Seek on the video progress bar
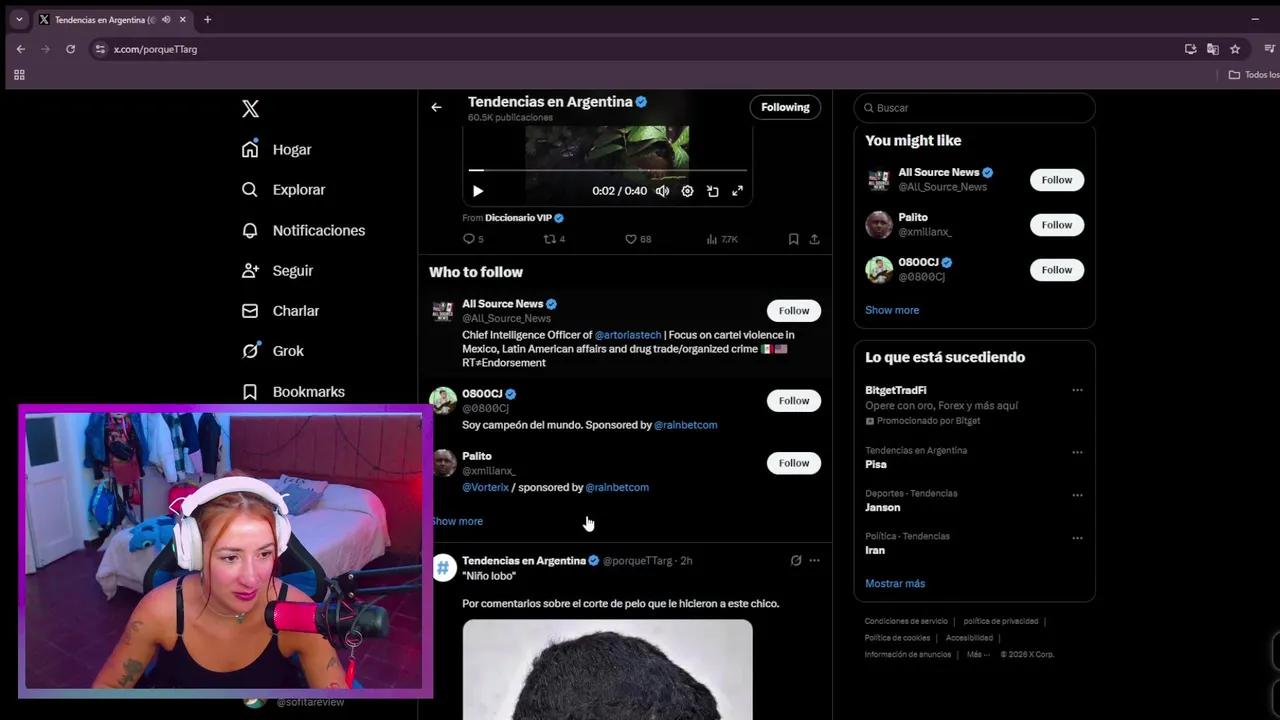This screenshot has height=720, width=1280. coord(607,171)
